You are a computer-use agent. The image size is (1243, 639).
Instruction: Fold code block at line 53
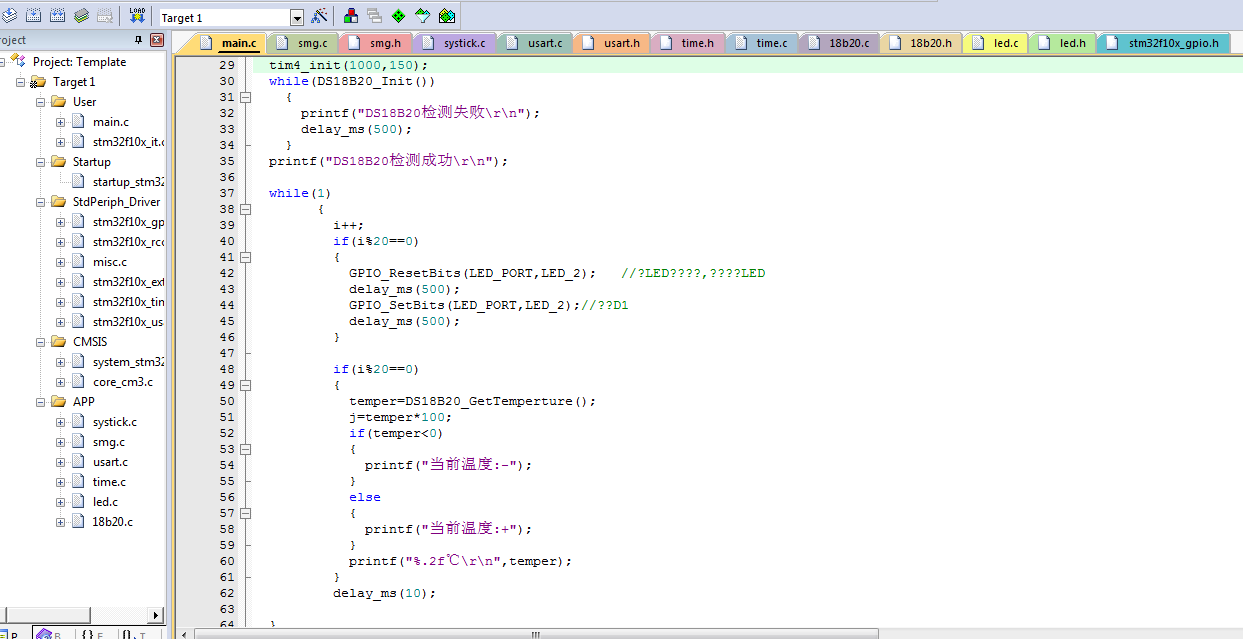click(x=245, y=449)
